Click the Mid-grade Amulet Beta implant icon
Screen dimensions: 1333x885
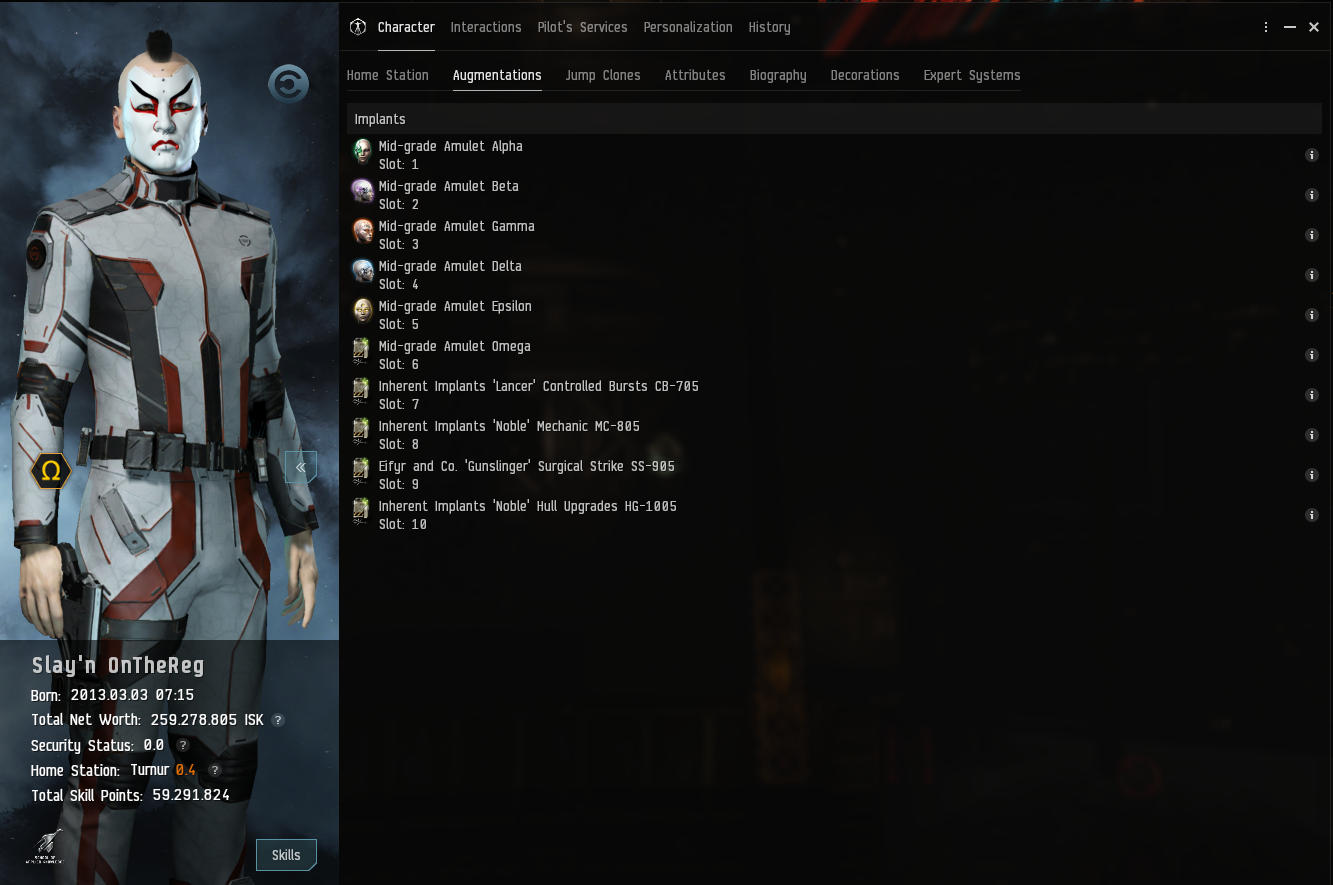(363, 192)
